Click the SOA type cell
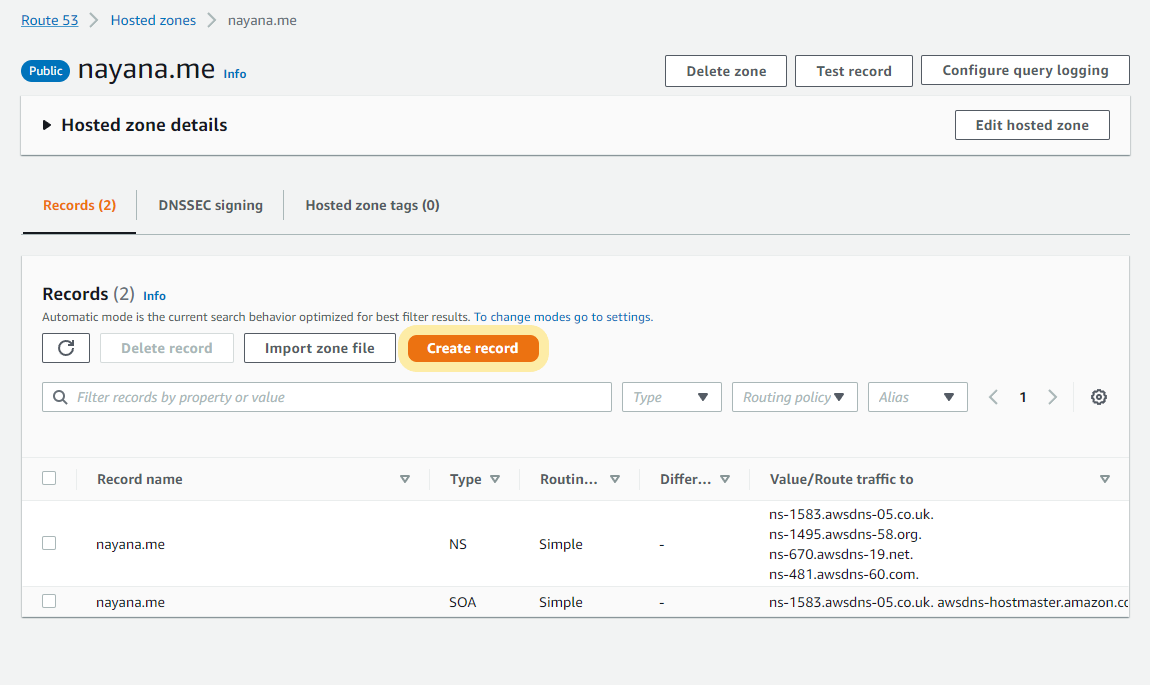Screen dimensions: 1150x685 [x=463, y=602]
